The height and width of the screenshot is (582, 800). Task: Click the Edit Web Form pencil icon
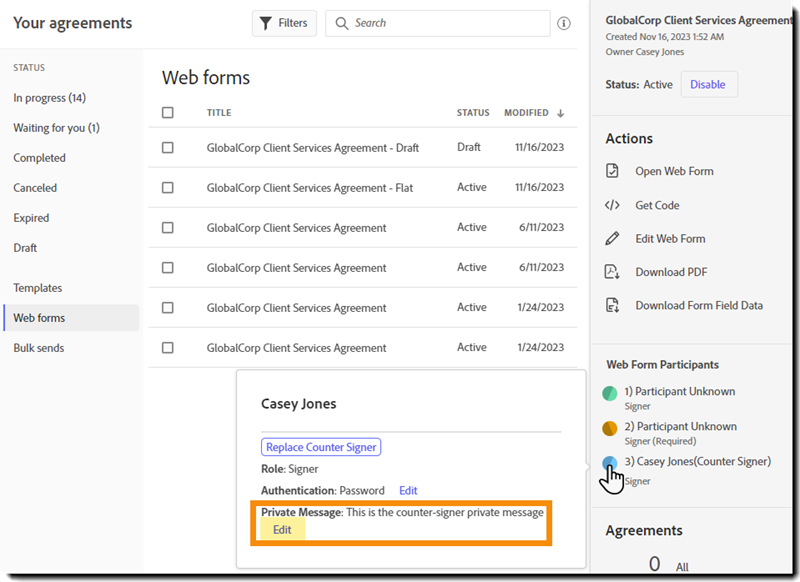[613, 239]
